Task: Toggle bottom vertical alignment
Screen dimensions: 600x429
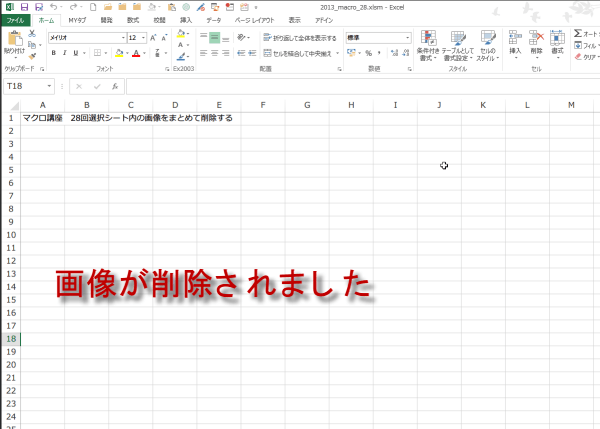Action: pyautogui.click(x=226, y=37)
